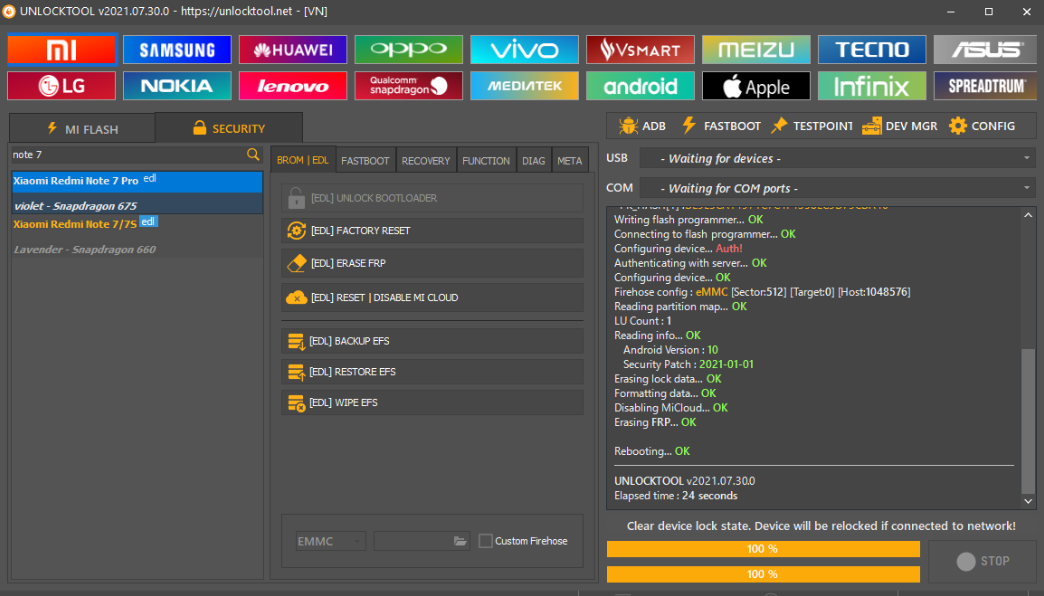Viewport: 1044px width, 596px height.
Task: Open the Apple brand tile
Action: point(756,86)
